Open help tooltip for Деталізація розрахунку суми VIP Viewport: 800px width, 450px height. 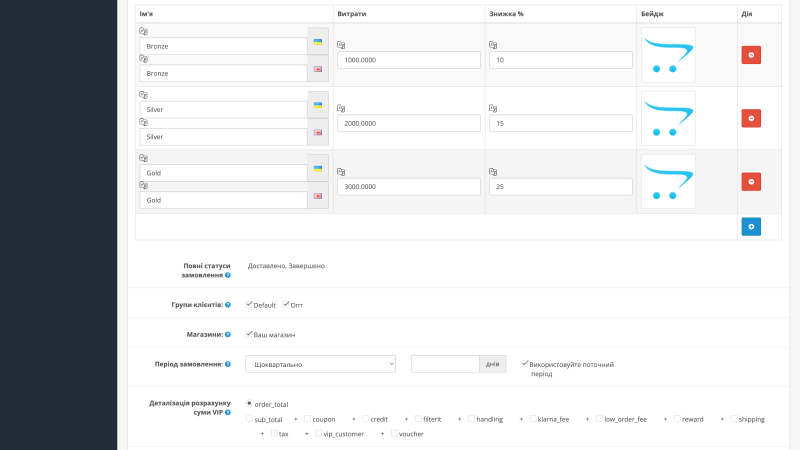click(228, 412)
